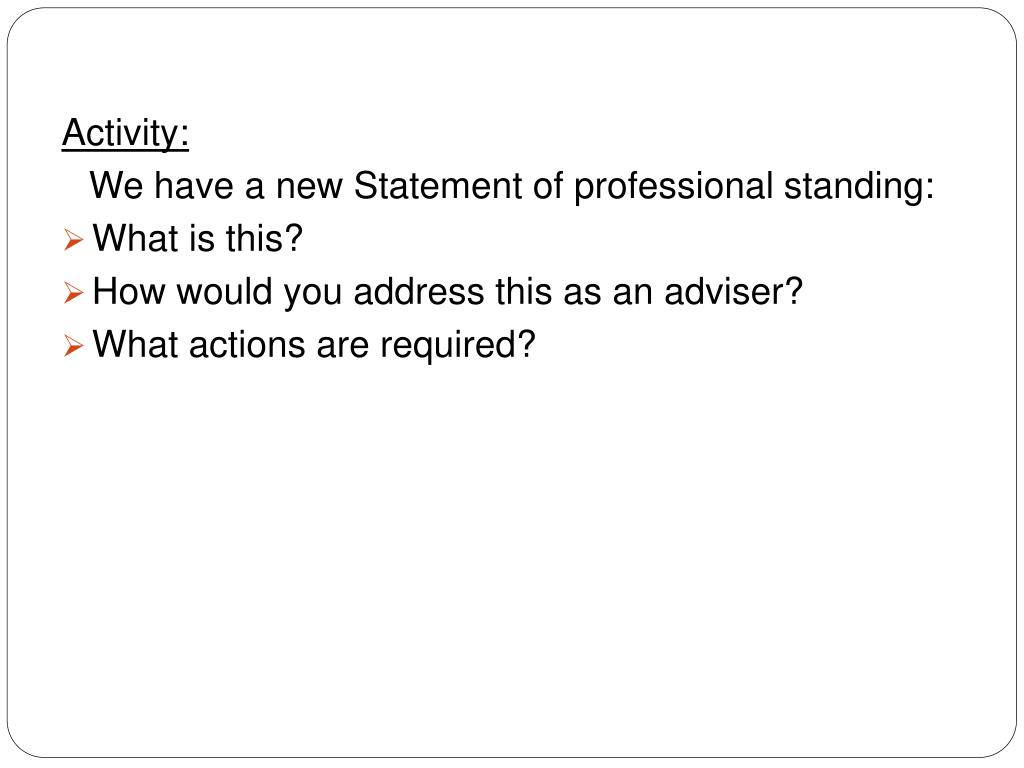Select the underlined 'Activity:' heading
Screen dimensions: 1024x768
coord(125,135)
